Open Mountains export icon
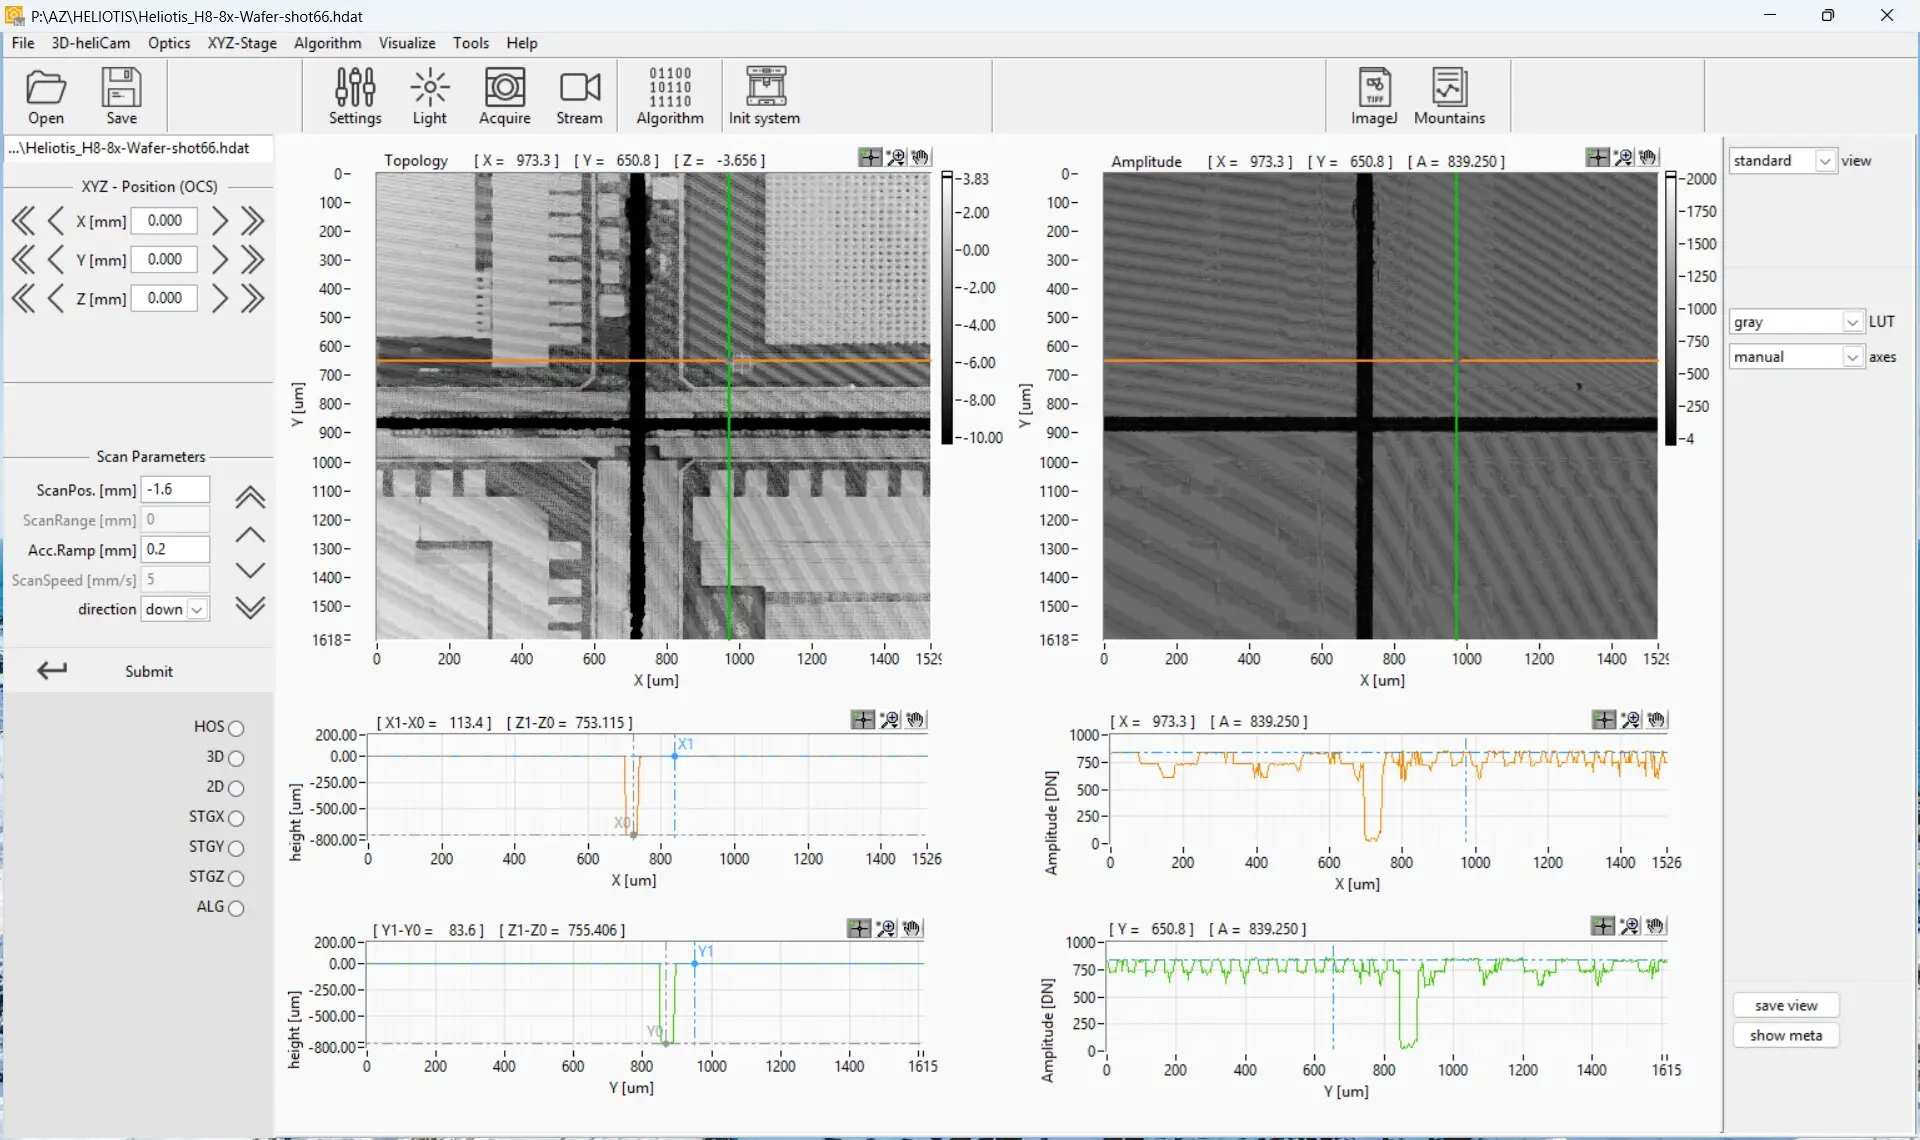 pyautogui.click(x=1449, y=88)
